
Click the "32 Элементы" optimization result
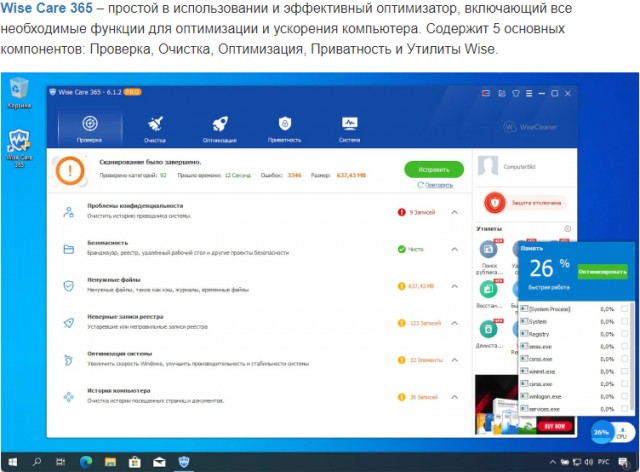pyautogui.click(x=426, y=360)
